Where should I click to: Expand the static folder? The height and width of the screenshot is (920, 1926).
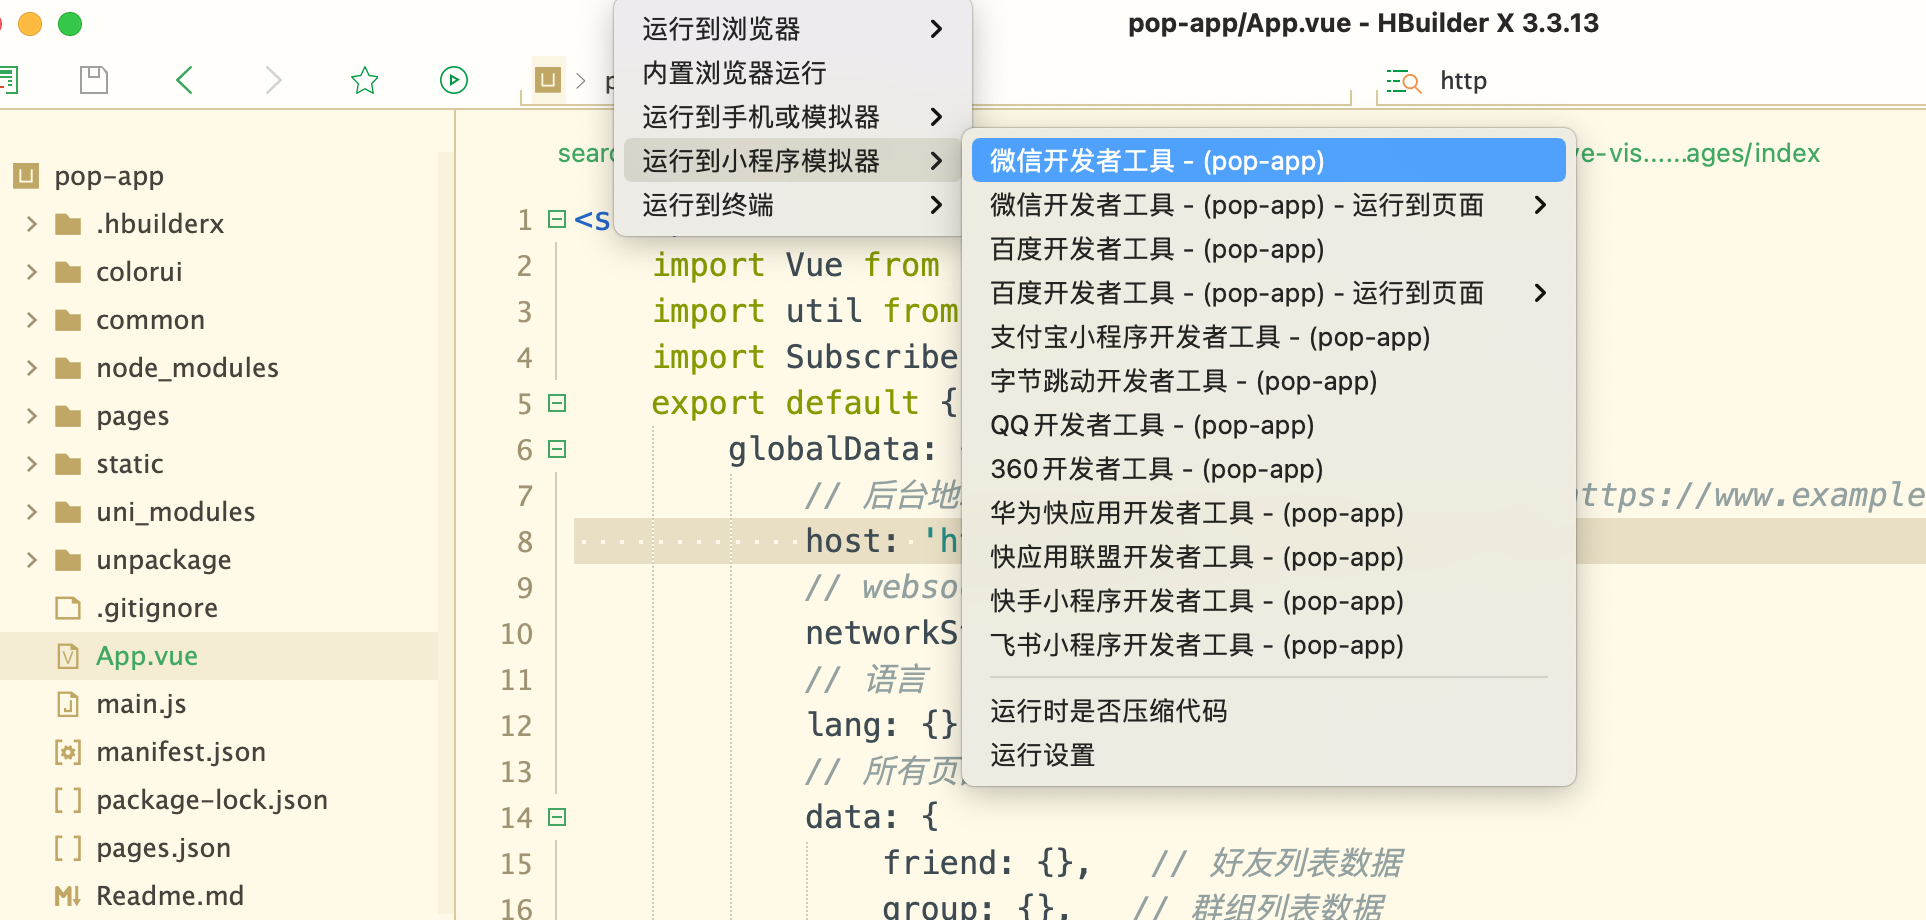tap(32, 463)
